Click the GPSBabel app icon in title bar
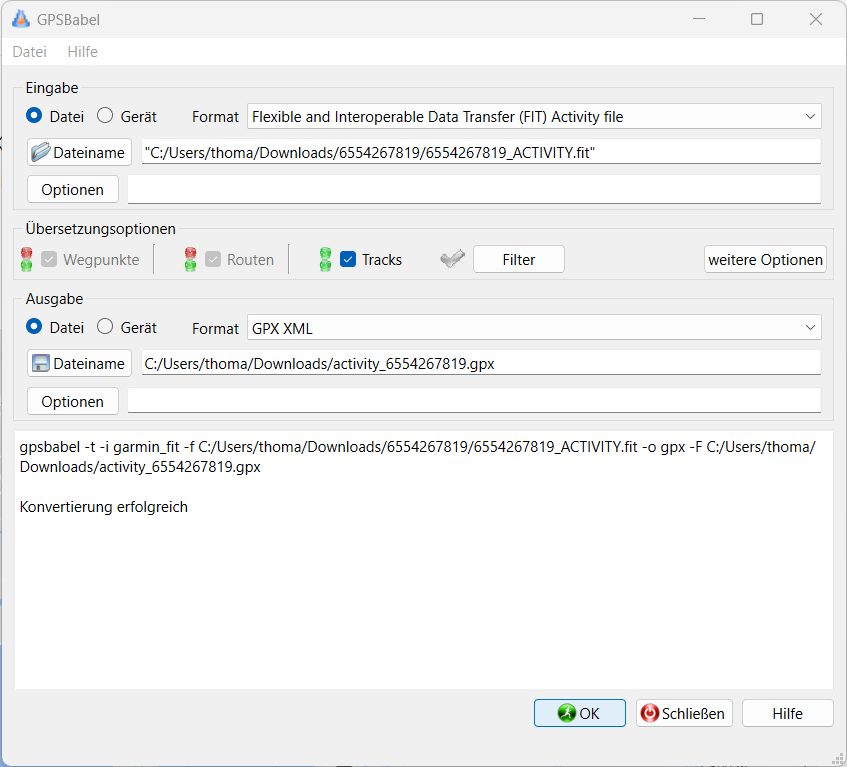Image resolution: width=847 pixels, height=767 pixels. (x=20, y=19)
